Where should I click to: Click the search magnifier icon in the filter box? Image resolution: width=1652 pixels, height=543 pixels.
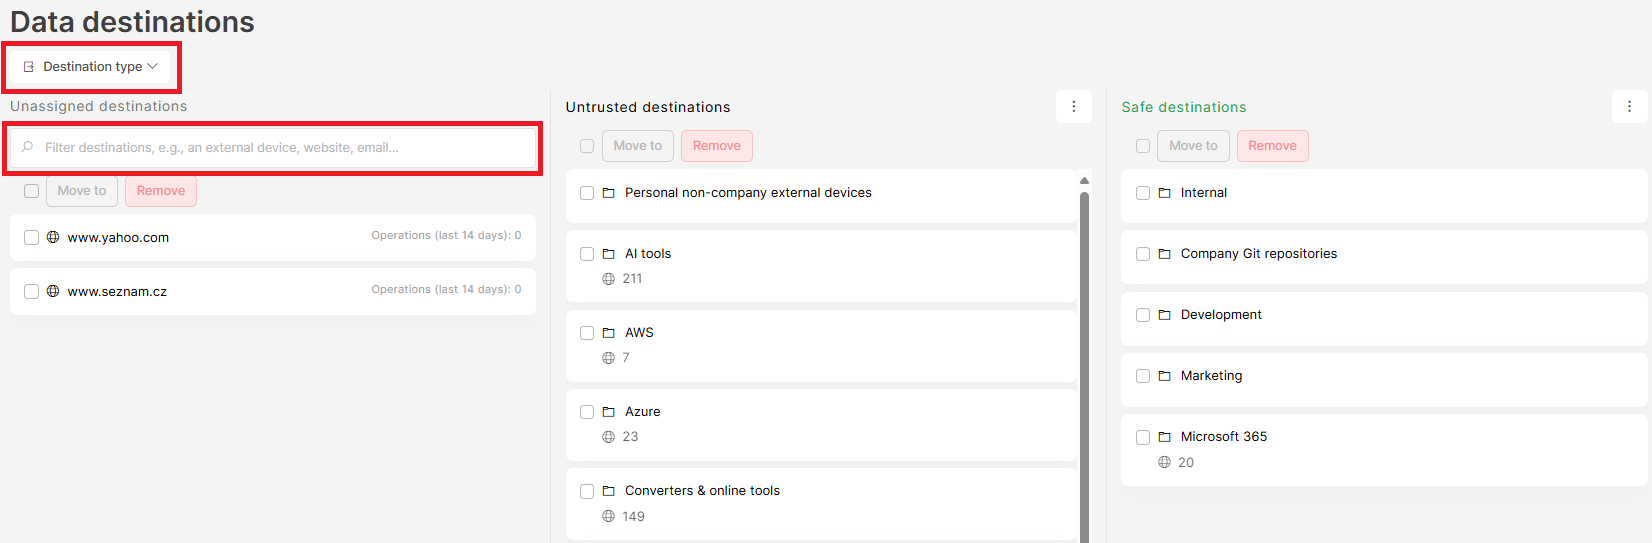click(x=28, y=147)
